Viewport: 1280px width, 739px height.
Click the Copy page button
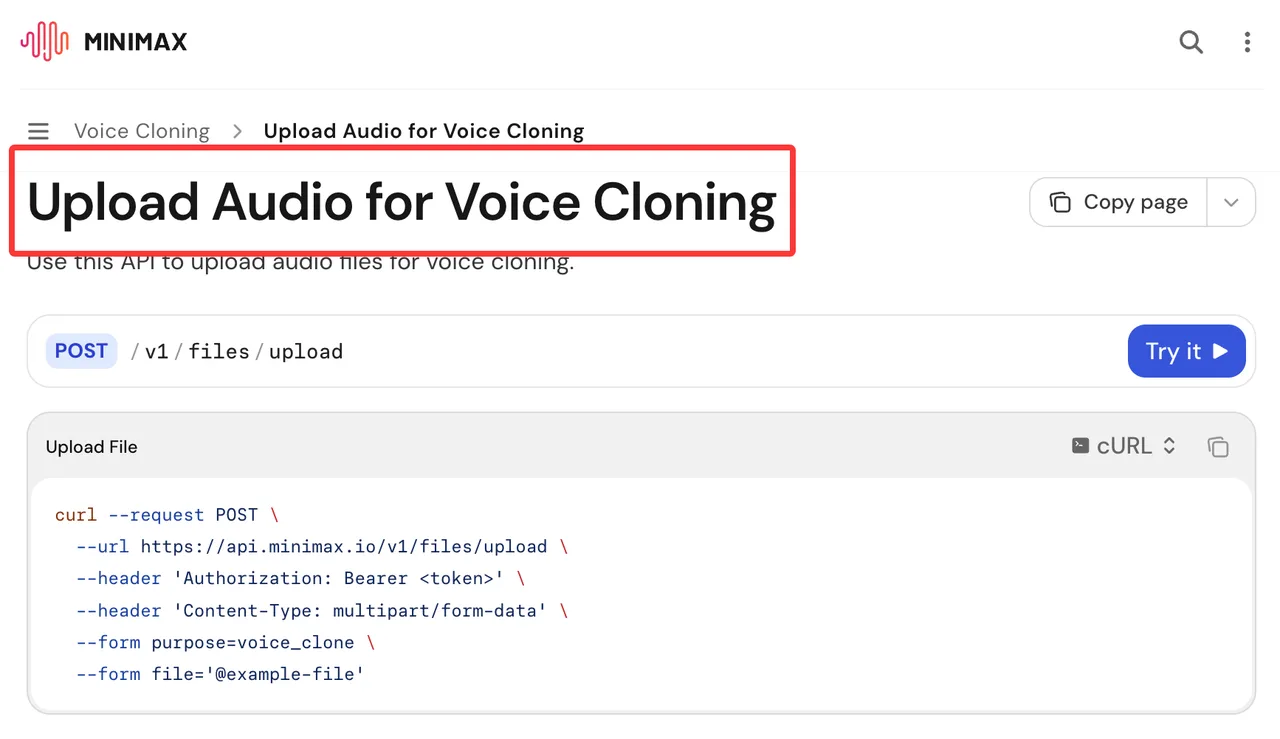[1119, 202]
